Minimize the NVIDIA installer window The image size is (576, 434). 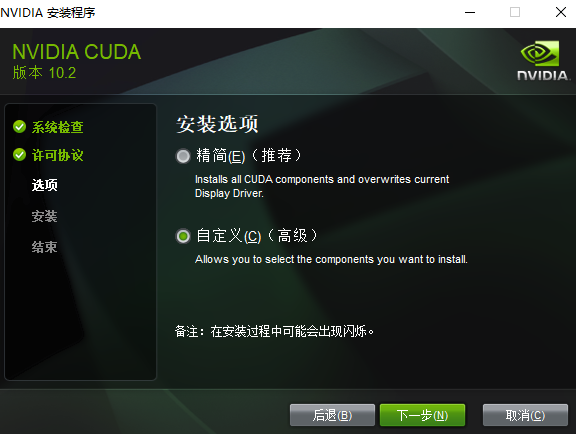coord(470,12)
